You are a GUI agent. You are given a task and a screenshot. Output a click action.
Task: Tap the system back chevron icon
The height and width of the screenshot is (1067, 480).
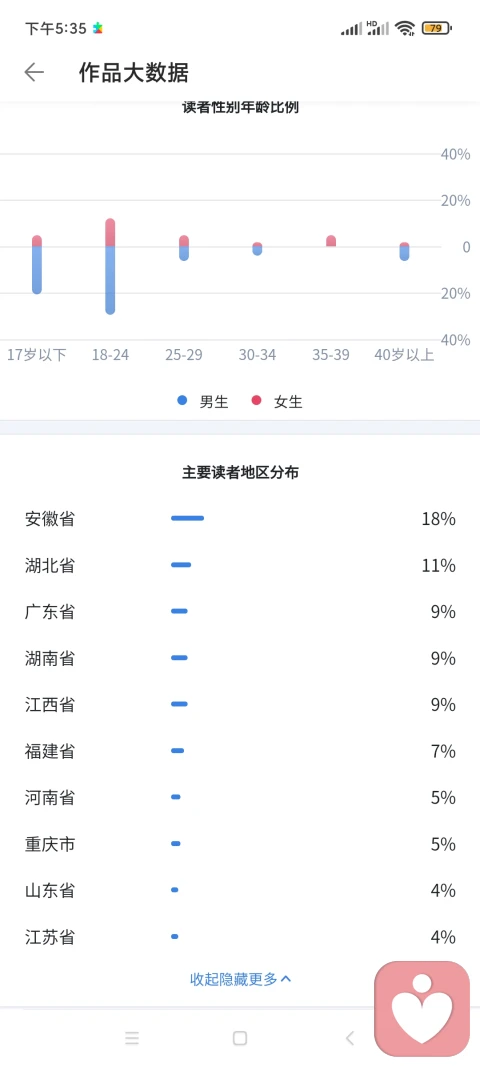click(350, 1038)
